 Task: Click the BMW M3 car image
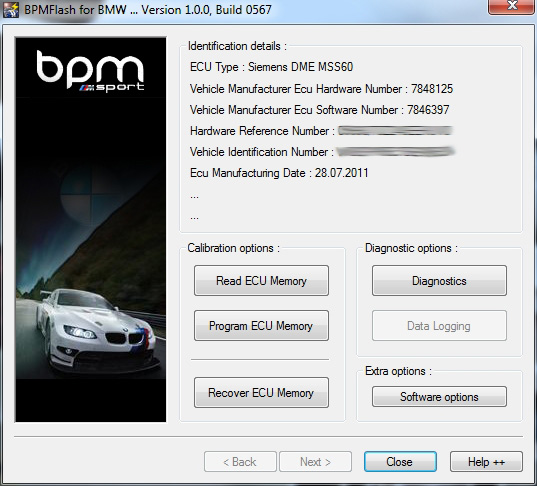[x=99, y=330]
